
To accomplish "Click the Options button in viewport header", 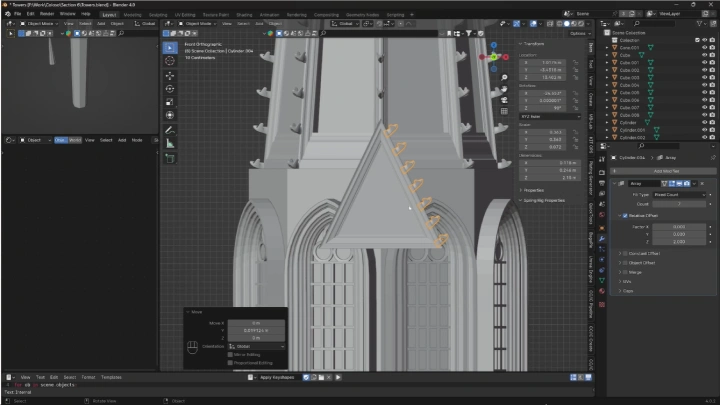I will tap(578, 34).
